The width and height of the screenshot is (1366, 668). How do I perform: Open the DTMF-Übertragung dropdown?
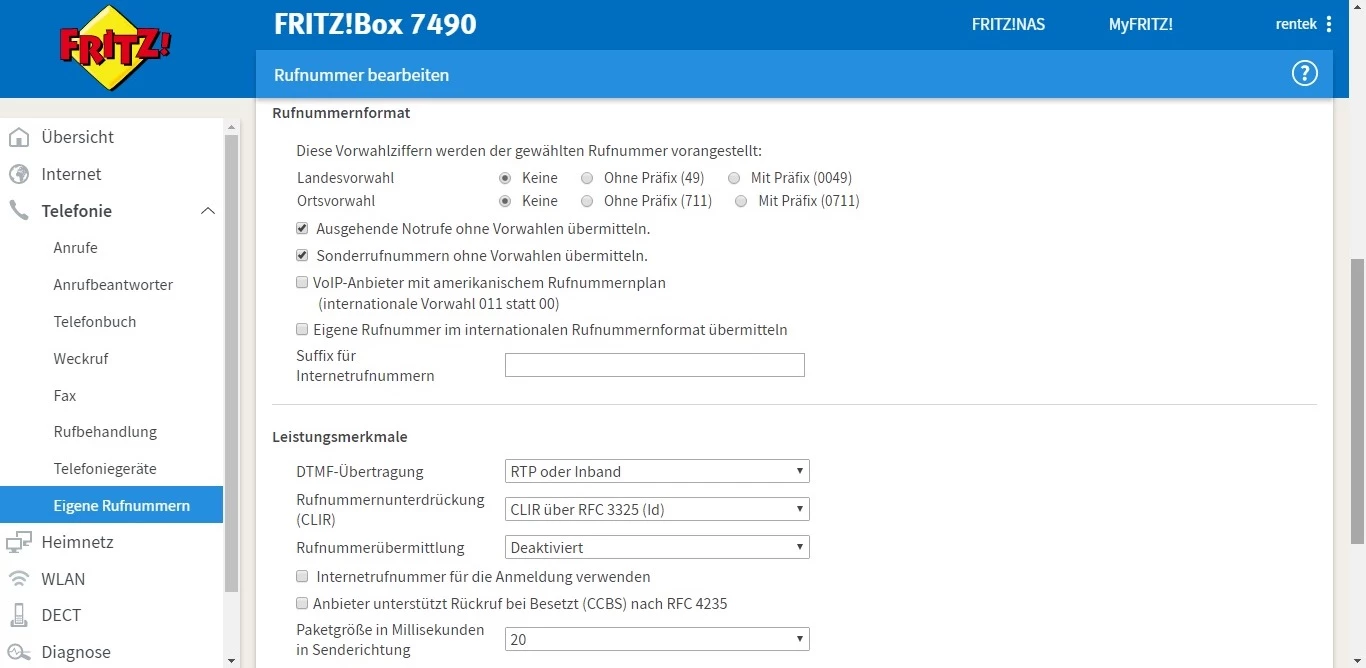click(657, 471)
